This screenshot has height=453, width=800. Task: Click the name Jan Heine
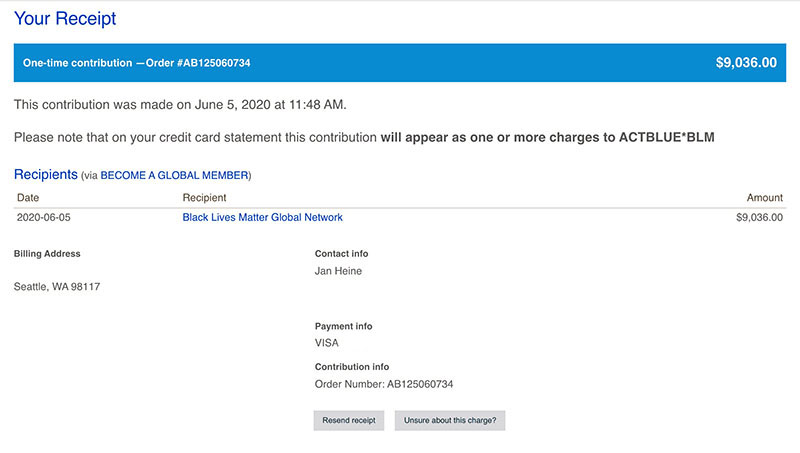pos(338,271)
